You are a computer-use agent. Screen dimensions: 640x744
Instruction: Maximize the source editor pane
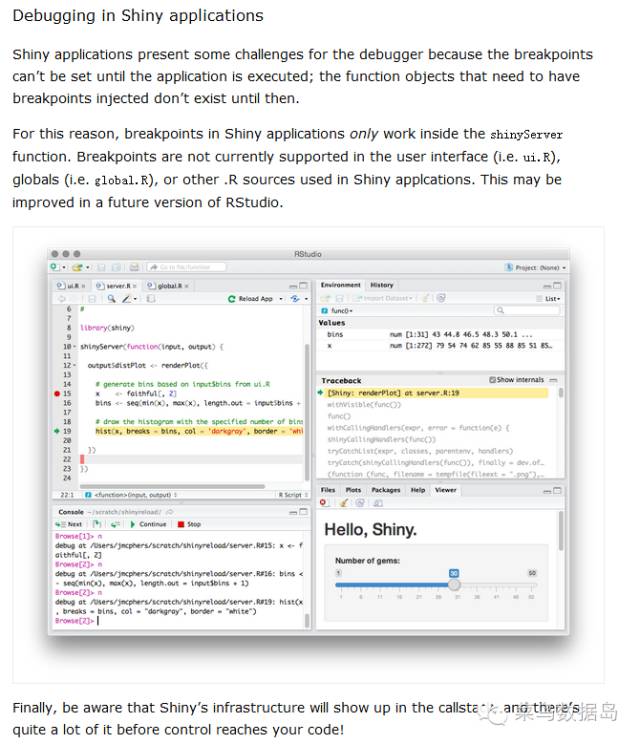(304, 286)
